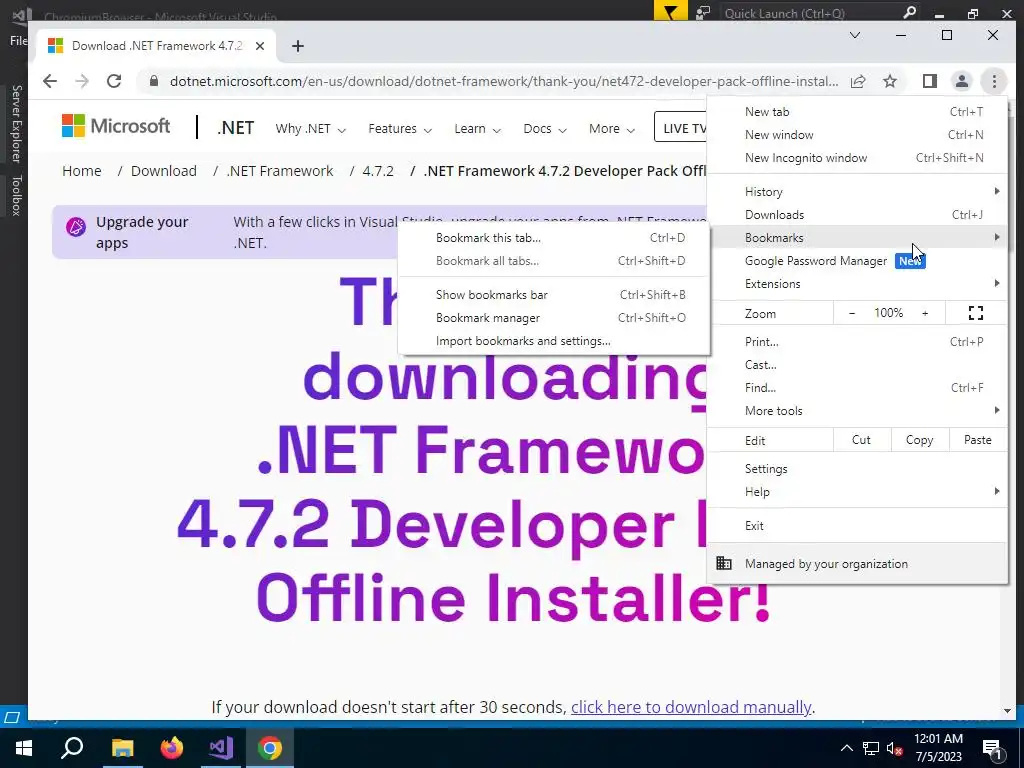Click the Managed by your organization building icon

pos(724,563)
